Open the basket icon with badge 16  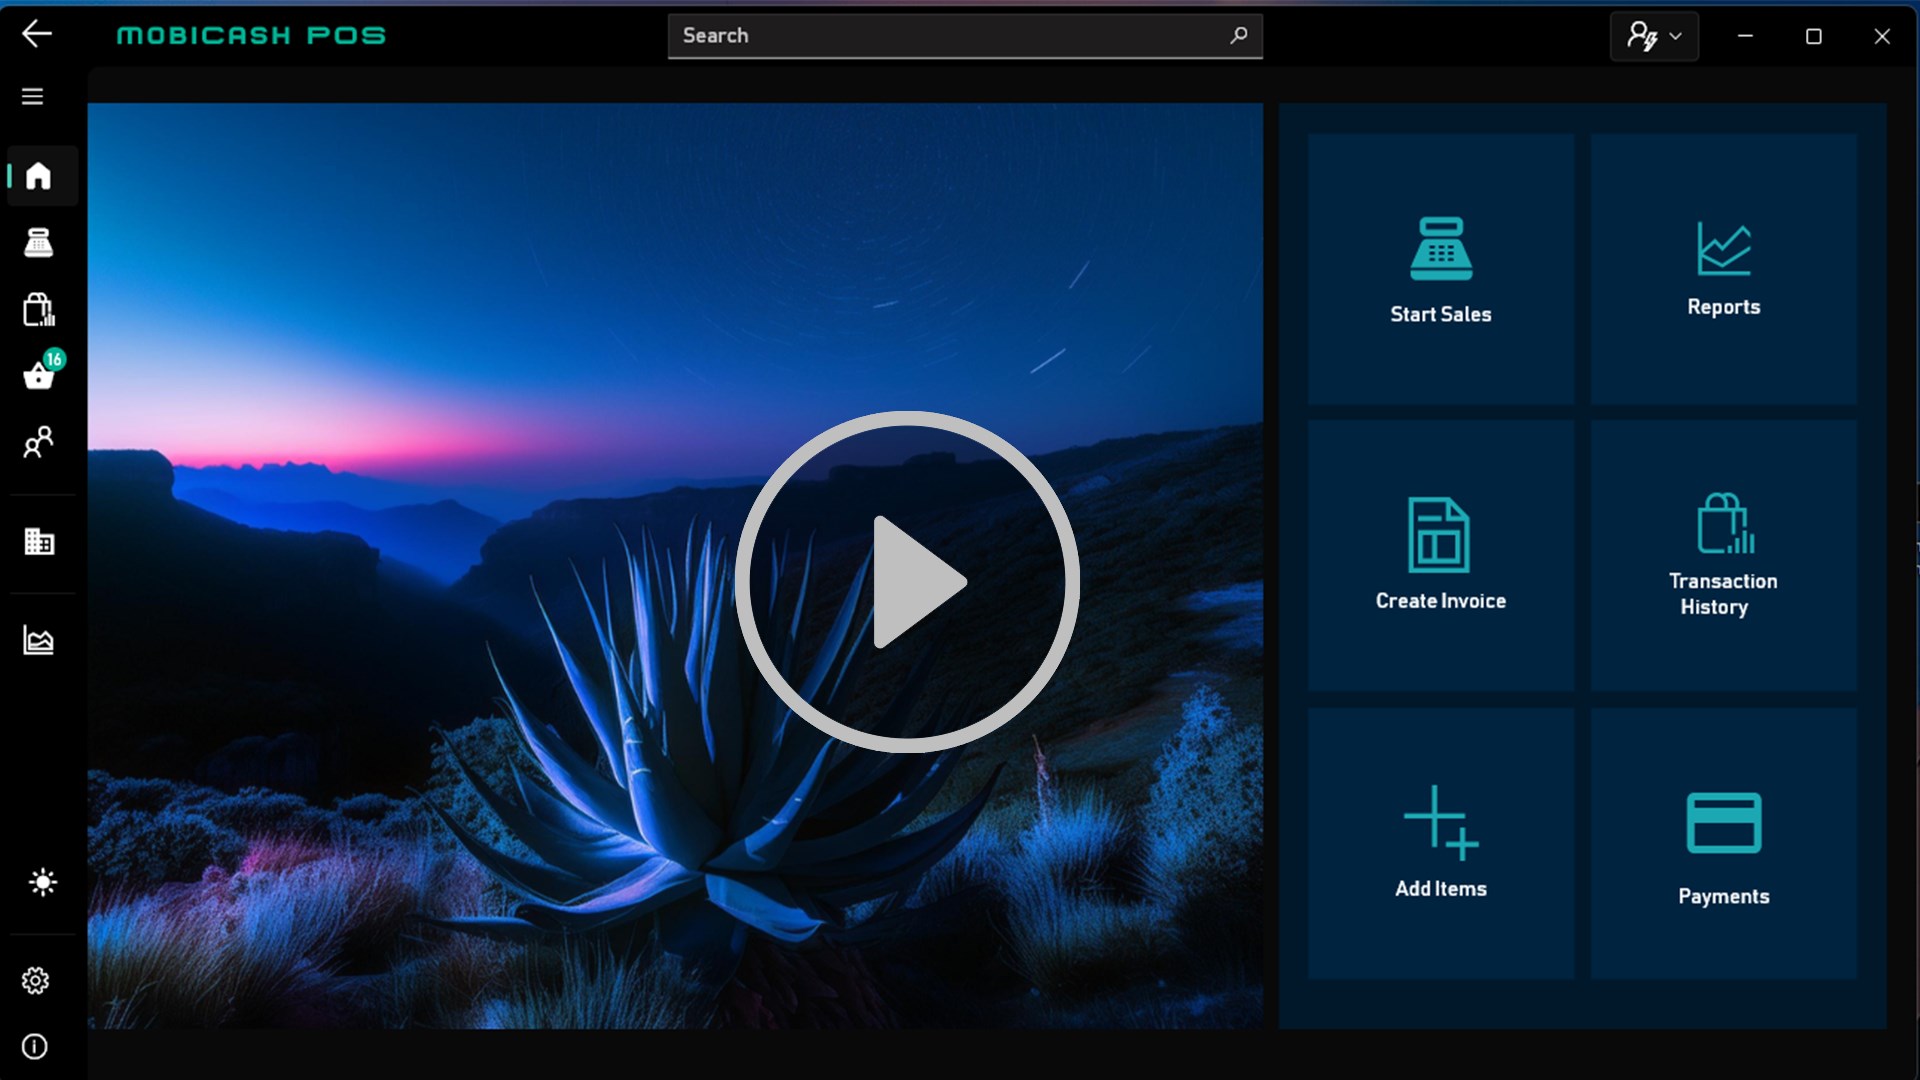[x=39, y=376]
